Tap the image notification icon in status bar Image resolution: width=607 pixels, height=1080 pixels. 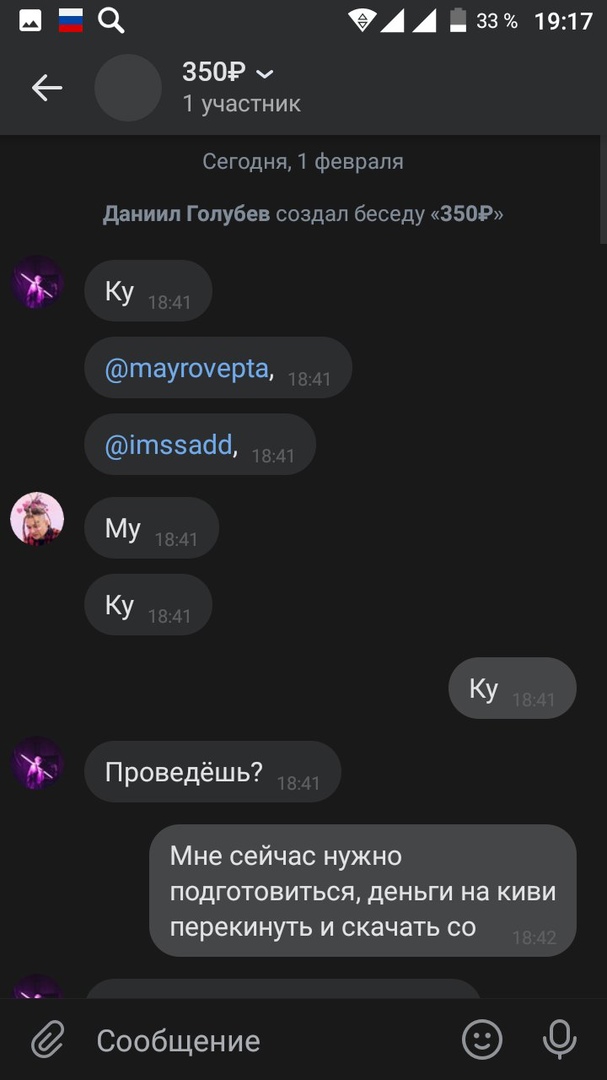click(30, 21)
